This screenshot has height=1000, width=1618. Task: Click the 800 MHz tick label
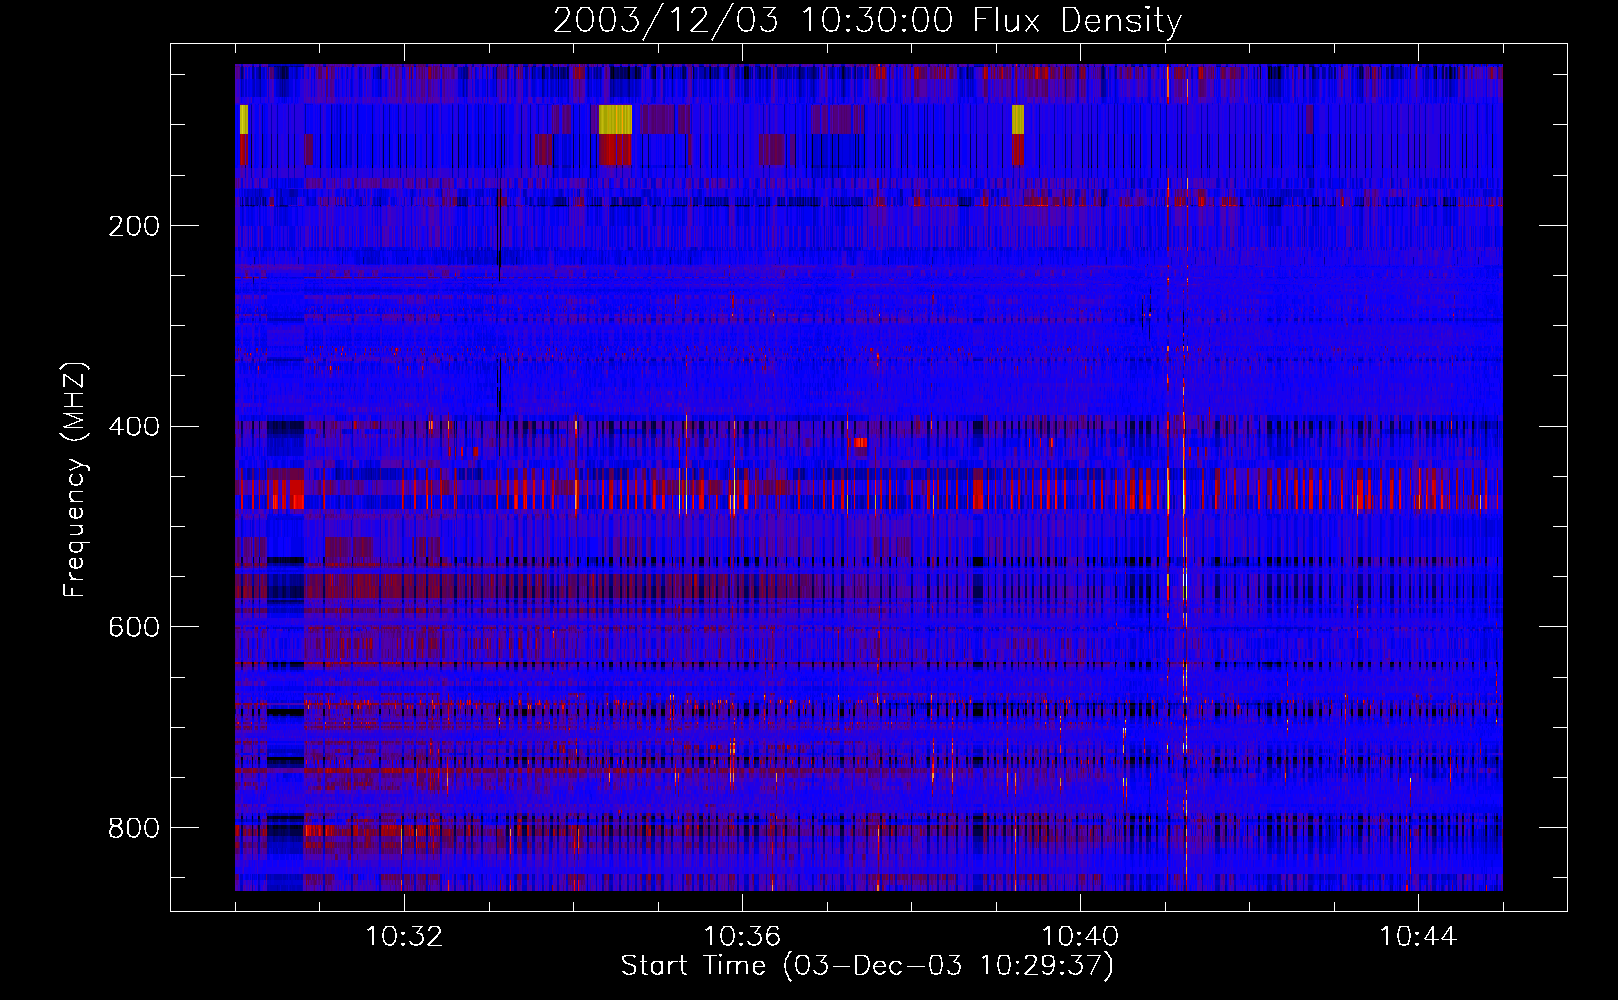coord(134,828)
